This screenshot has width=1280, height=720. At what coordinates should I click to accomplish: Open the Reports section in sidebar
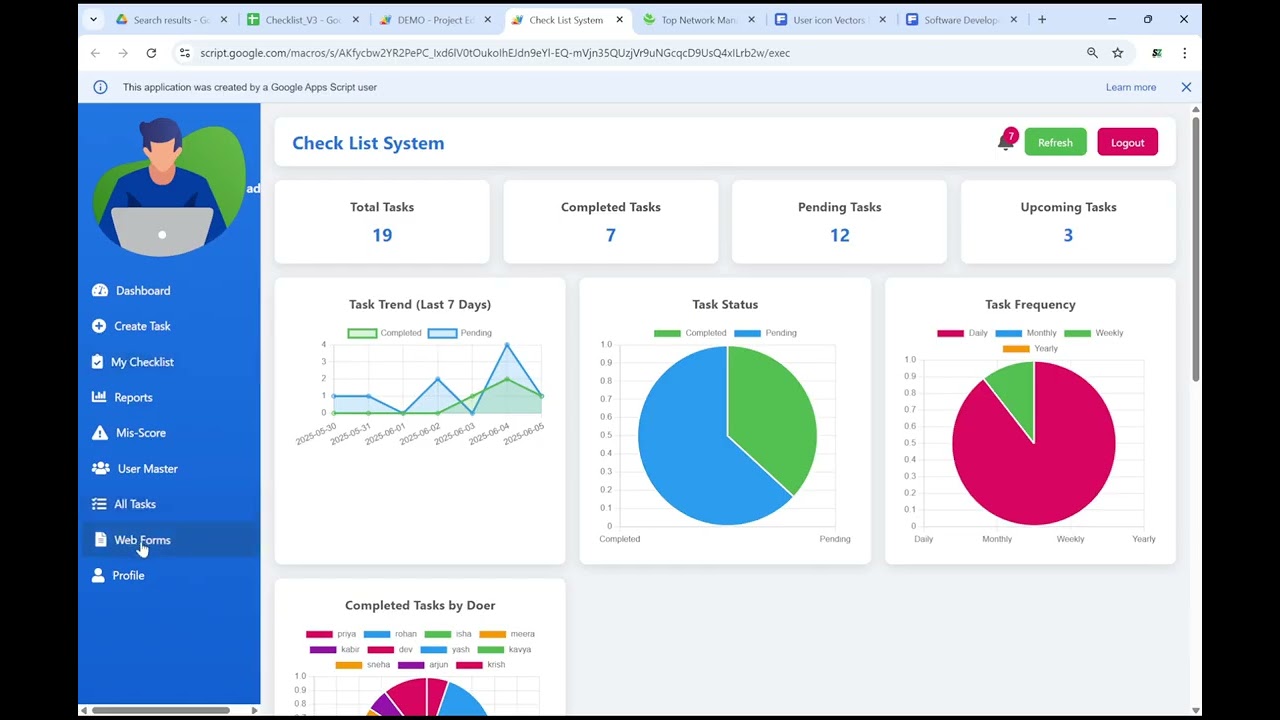[122, 397]
